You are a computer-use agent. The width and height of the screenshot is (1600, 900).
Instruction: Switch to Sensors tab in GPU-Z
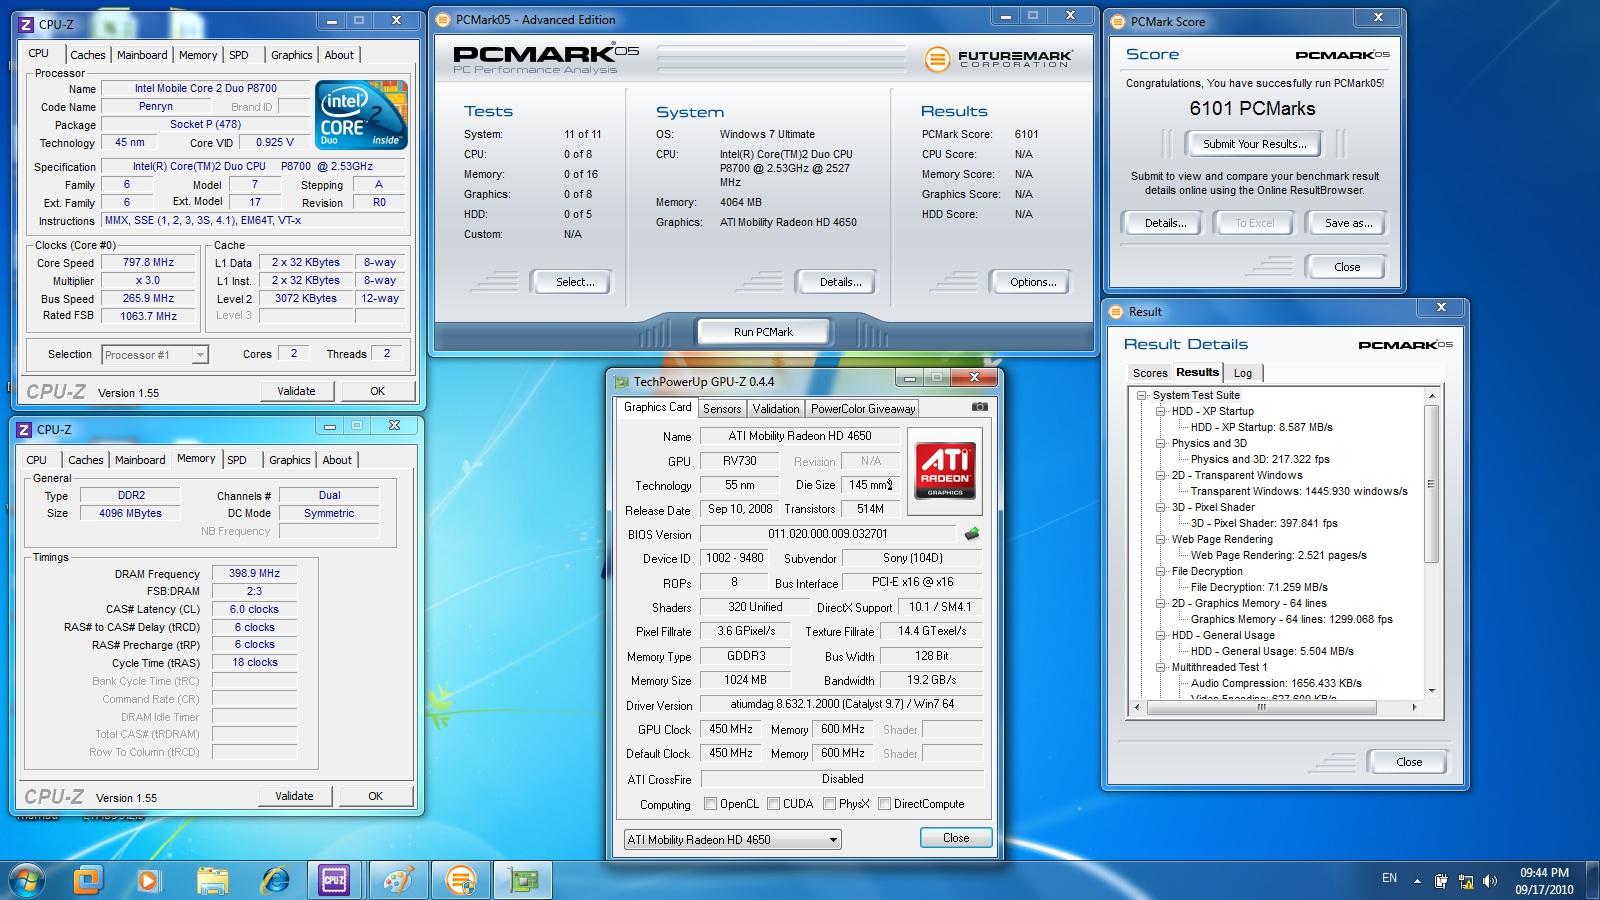tap(722, 409)
